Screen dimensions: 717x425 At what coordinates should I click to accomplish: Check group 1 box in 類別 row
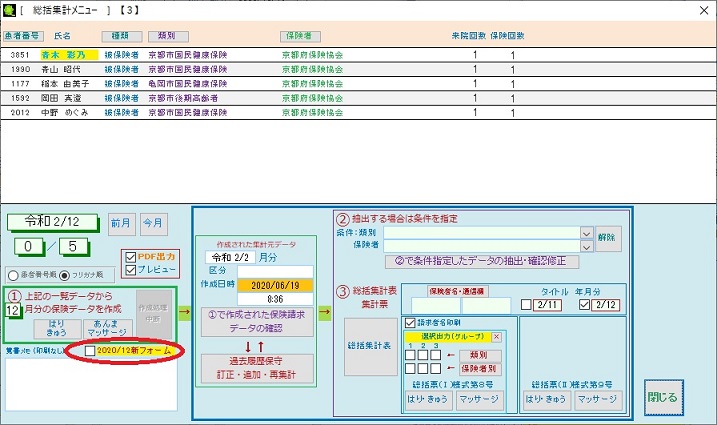[410, 355]
